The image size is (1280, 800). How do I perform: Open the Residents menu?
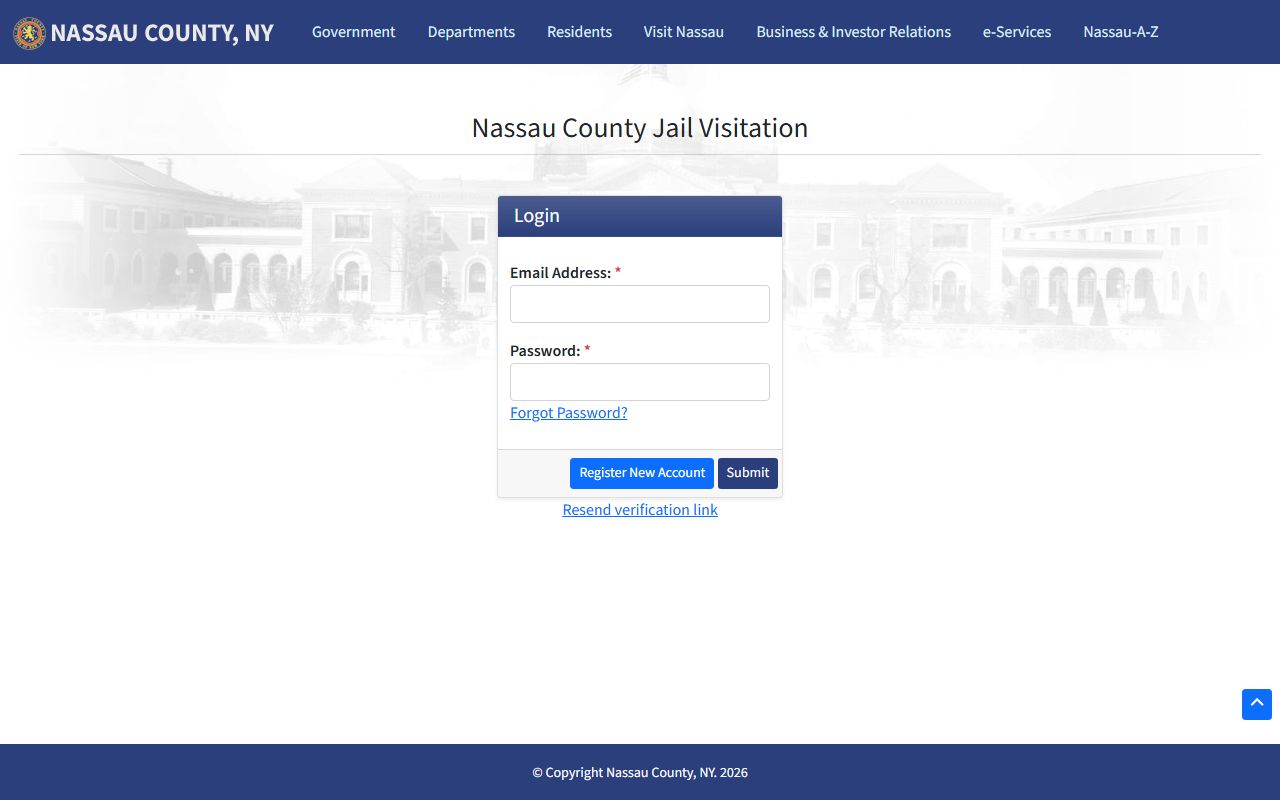pos(579,32)
